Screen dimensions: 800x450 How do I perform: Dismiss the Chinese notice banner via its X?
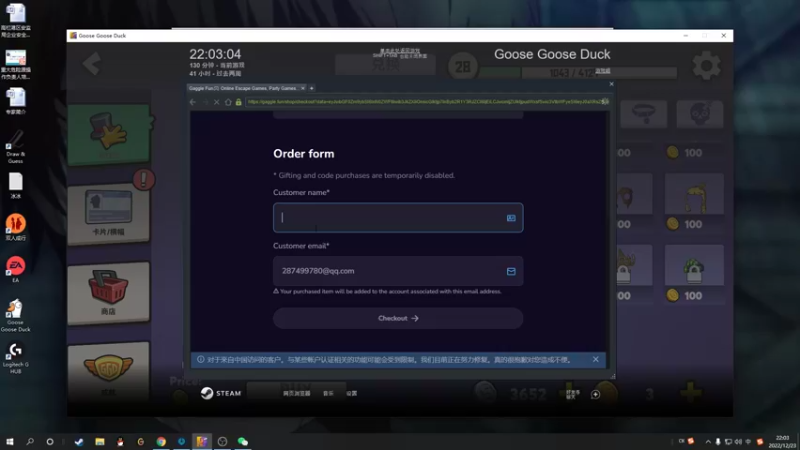click(x=595, y=360)
